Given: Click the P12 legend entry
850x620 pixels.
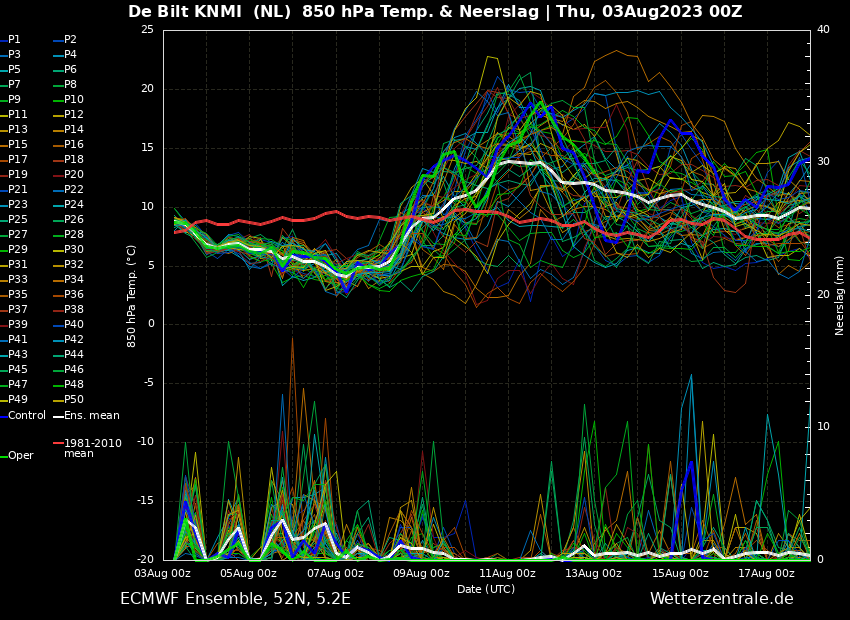Looking at the screenshot, I should 73,115.
